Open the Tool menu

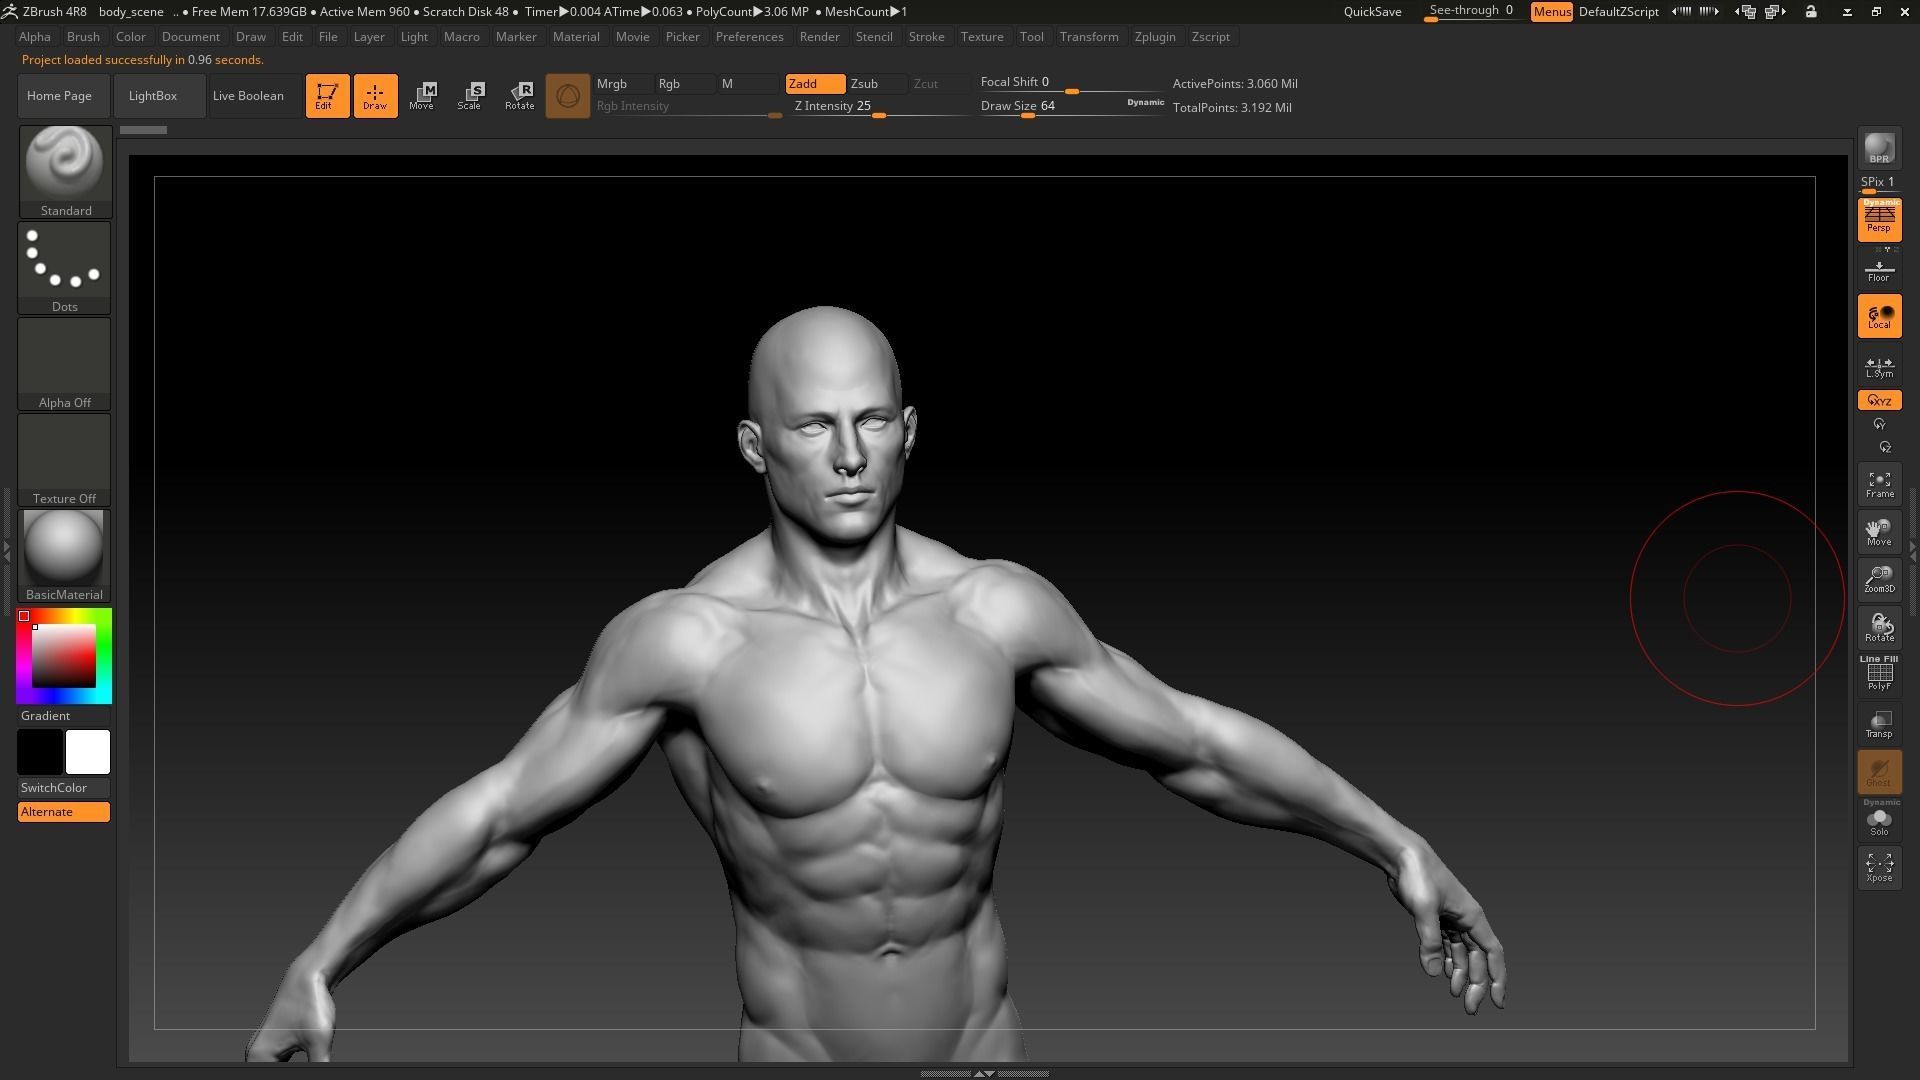tap(1031, 36)
